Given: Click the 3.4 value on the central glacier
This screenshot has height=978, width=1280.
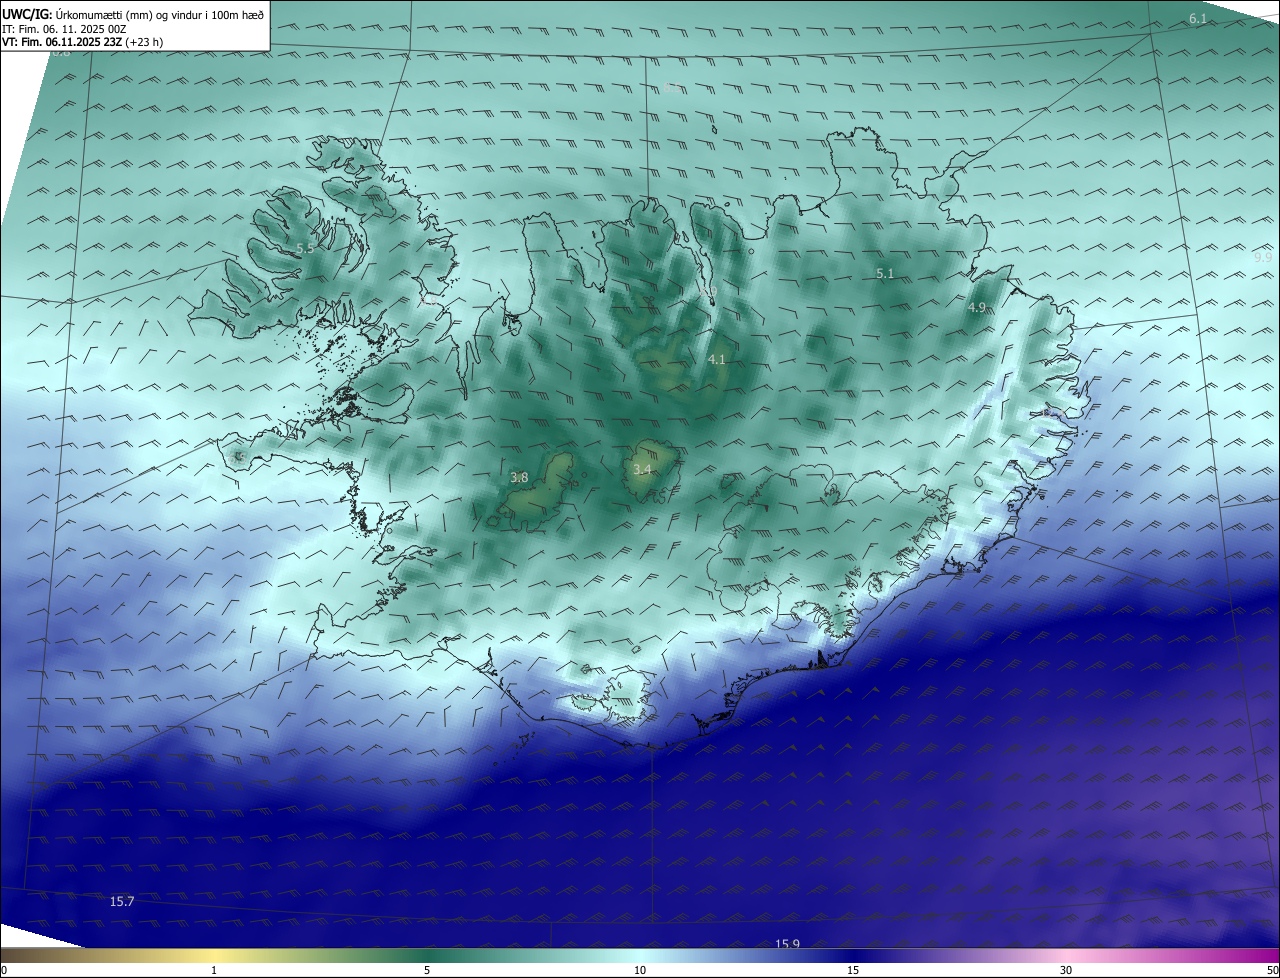Looking at the screenshot, I should point(642,469).
